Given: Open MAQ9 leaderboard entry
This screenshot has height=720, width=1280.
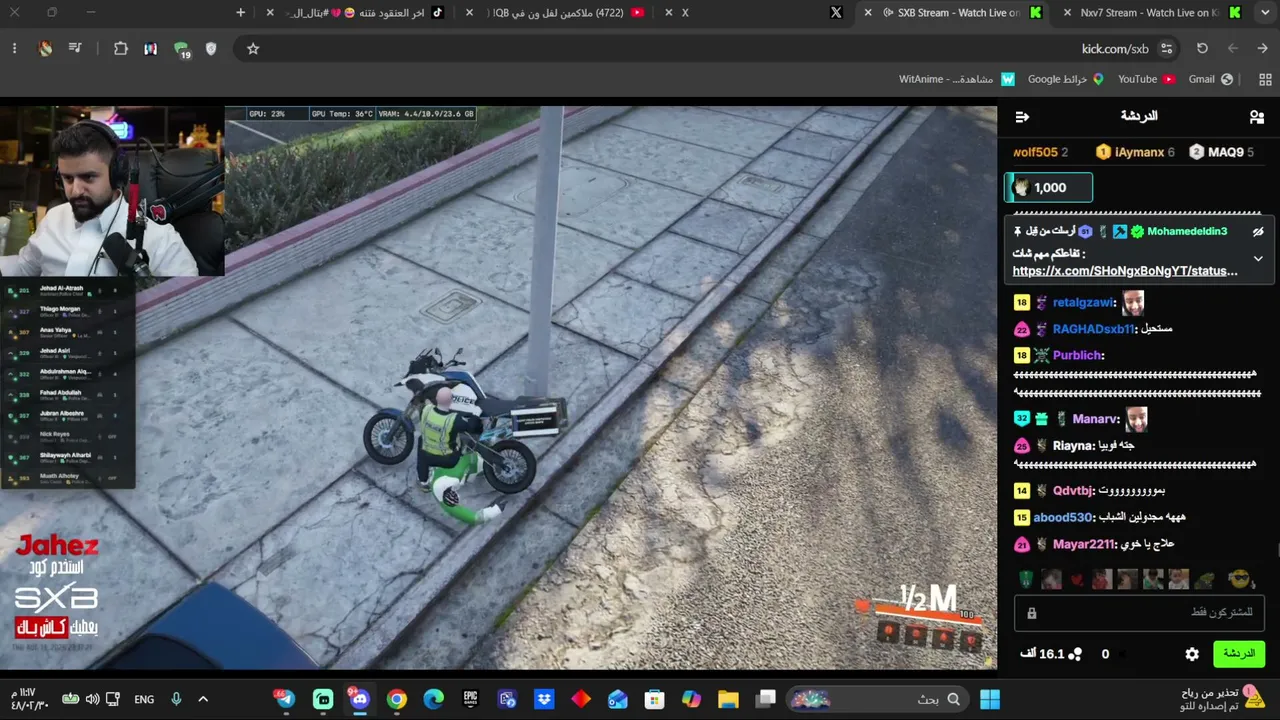Looking at the screenshot, I should 1221,152.
